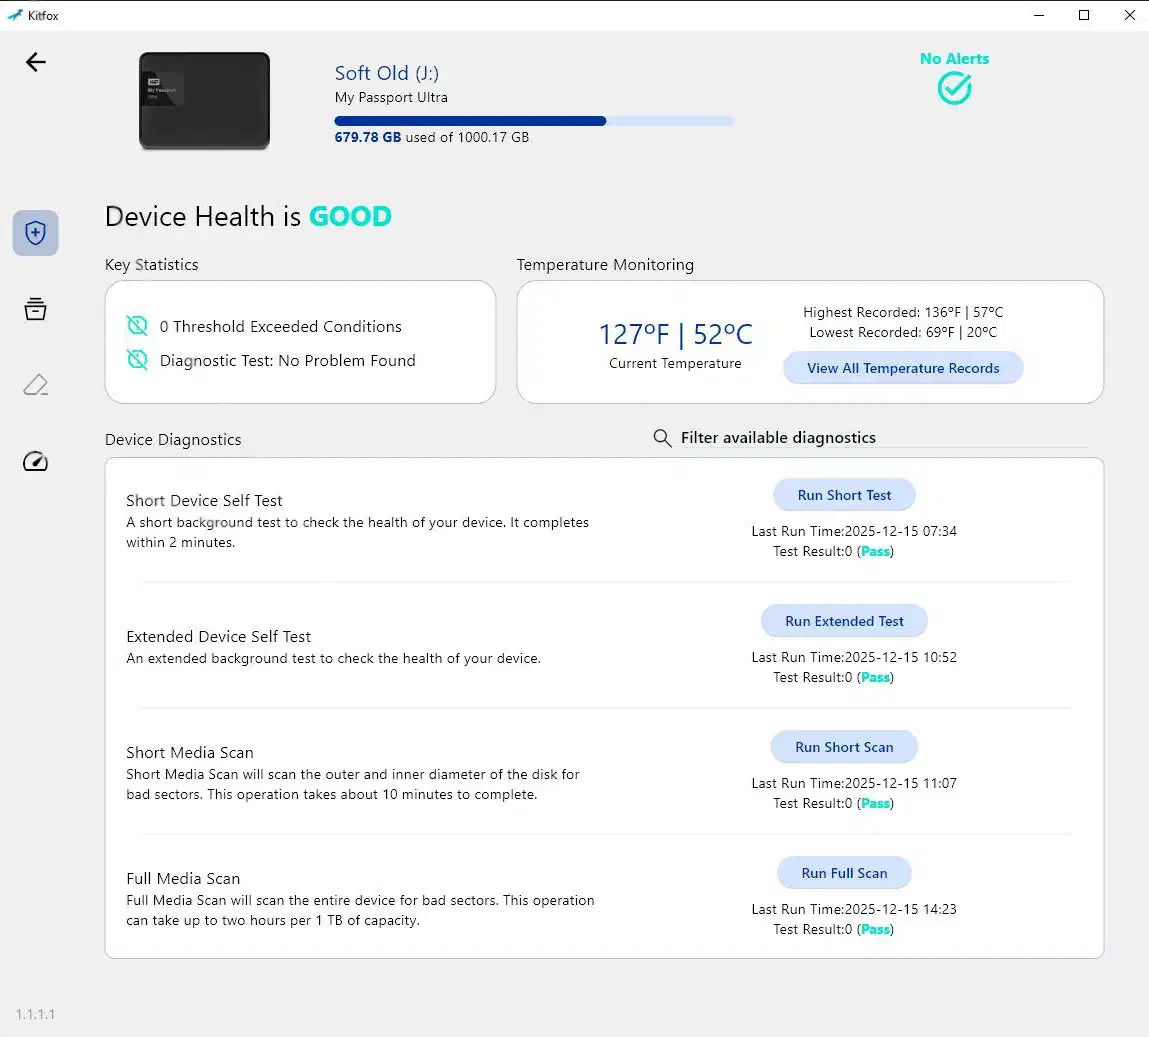Open the device health shield icon
1149x1037 pixels.
click(x=35, y=233)
